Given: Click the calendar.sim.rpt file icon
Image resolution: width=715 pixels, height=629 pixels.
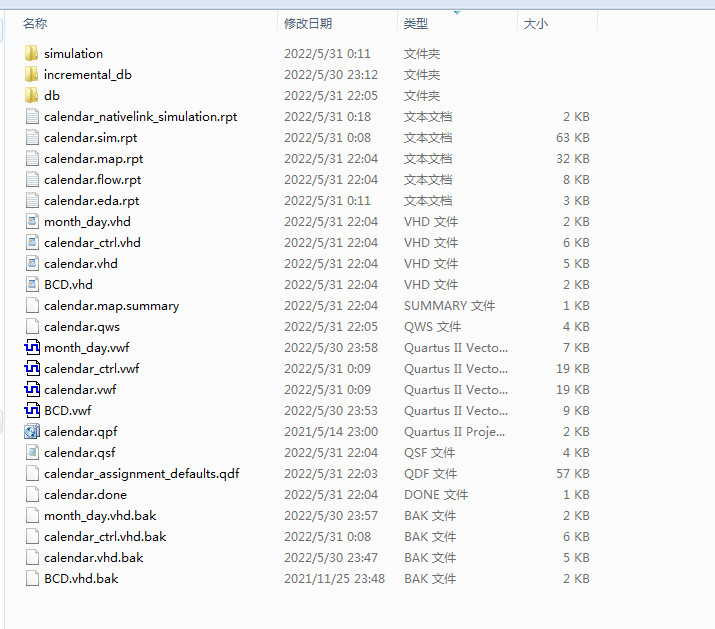Looking at the screenshot, I should click(32, 137).
